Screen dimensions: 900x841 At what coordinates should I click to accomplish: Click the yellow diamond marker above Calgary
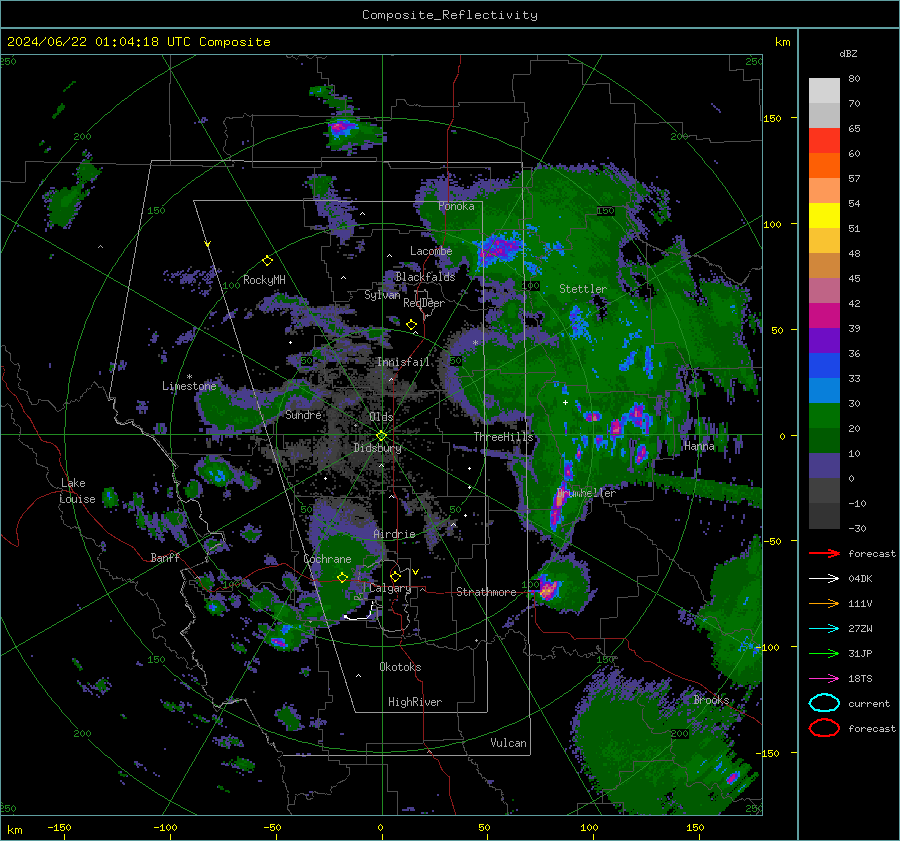(x=395, y=576)
